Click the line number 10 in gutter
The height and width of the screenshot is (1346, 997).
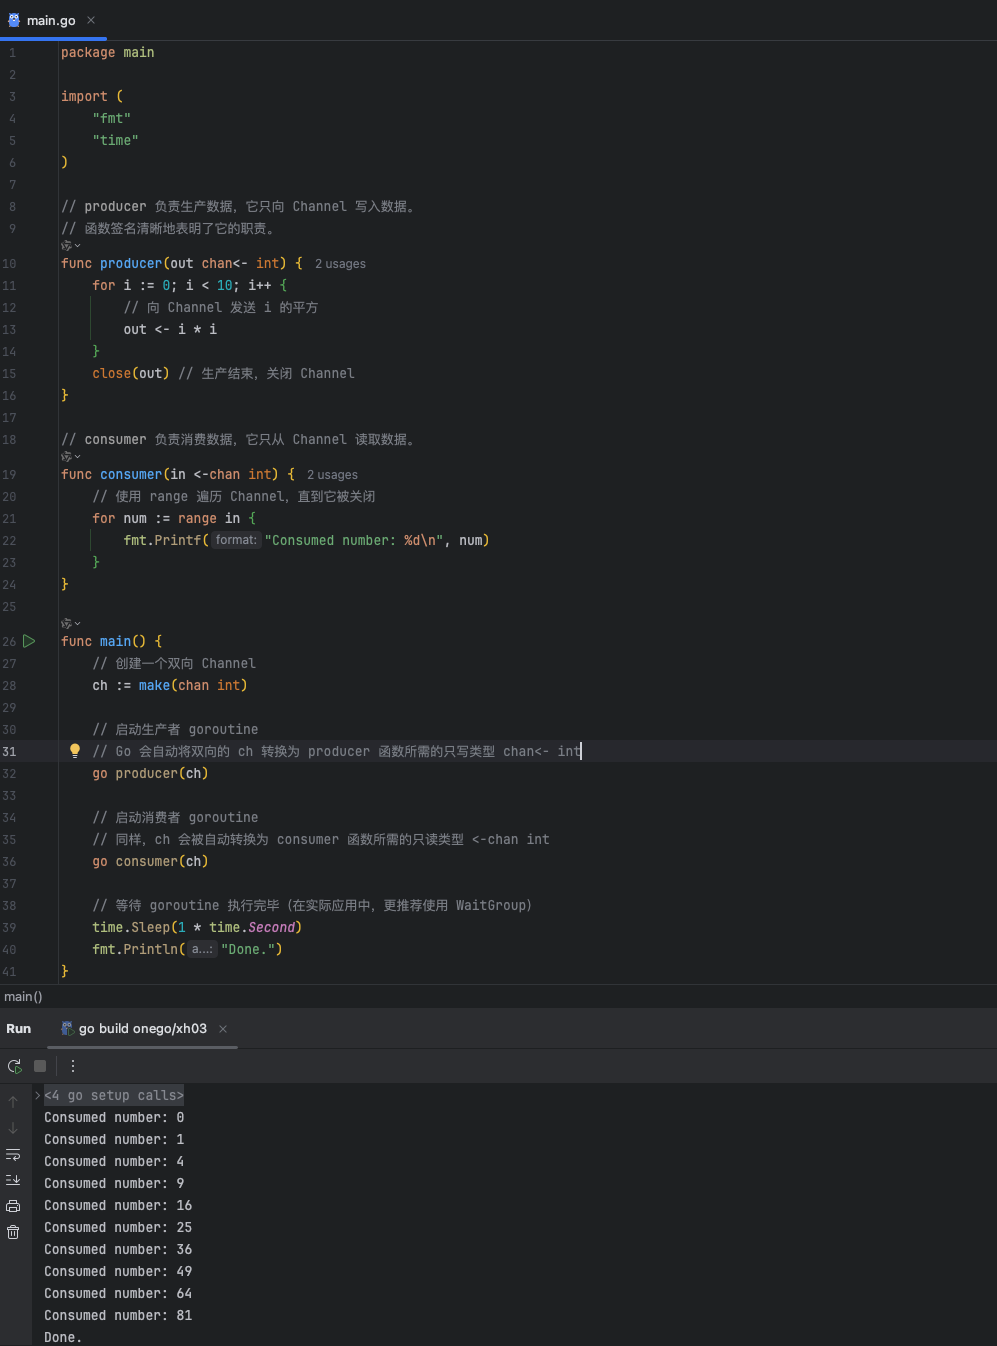pos(9,264)
